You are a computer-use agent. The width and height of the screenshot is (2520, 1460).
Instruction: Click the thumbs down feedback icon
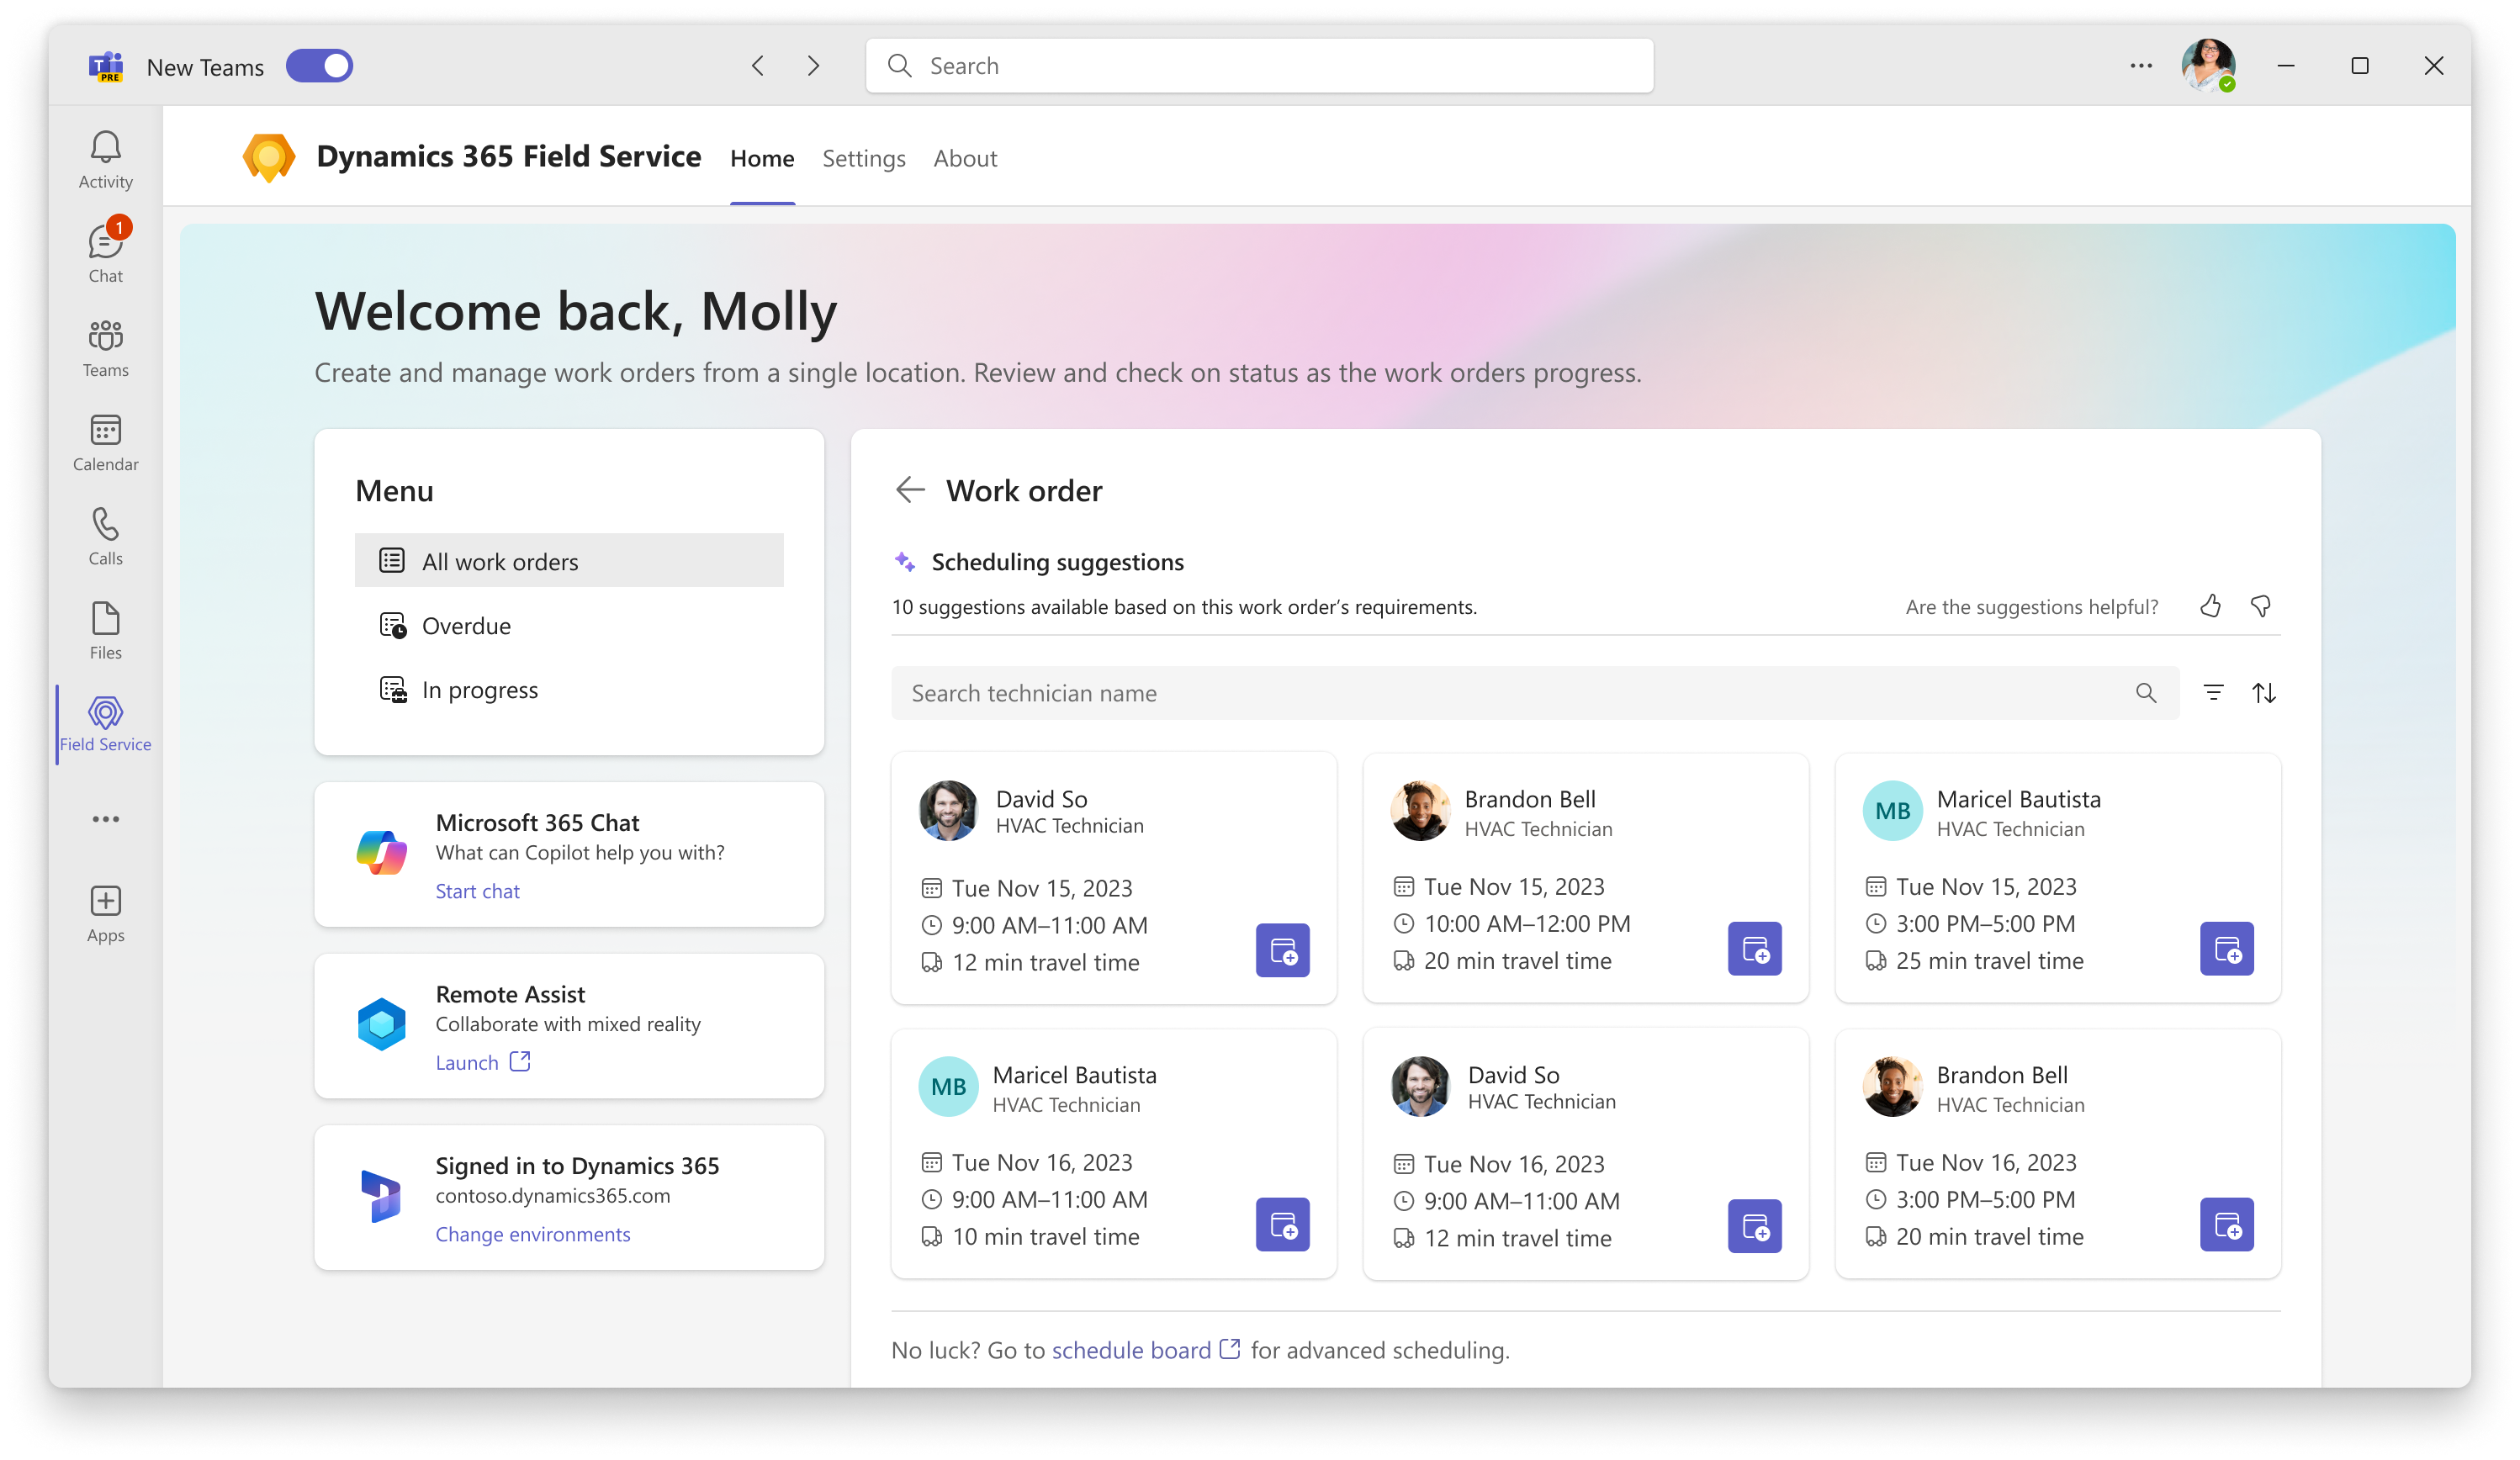tap(2260, 606)
